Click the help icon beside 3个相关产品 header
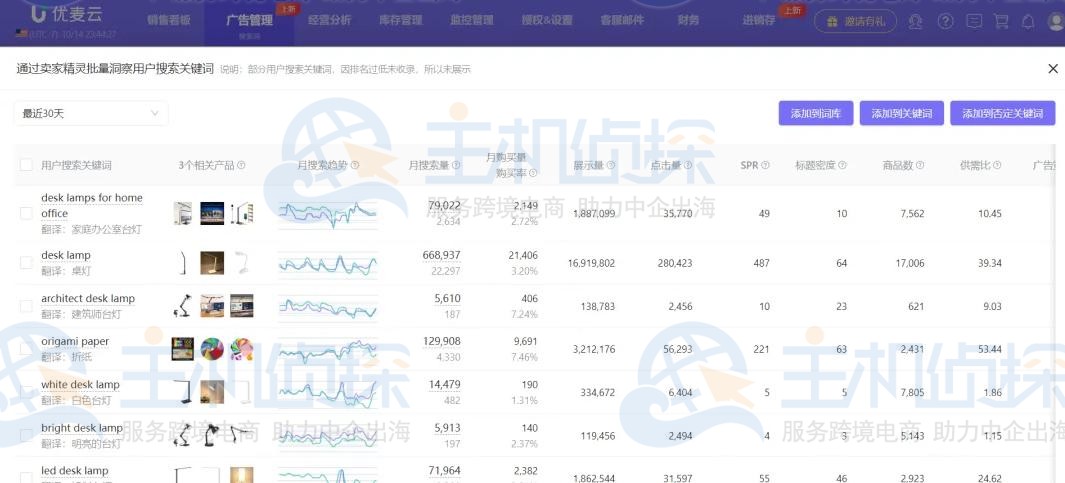1065x483 pixels. pos(241,165)
